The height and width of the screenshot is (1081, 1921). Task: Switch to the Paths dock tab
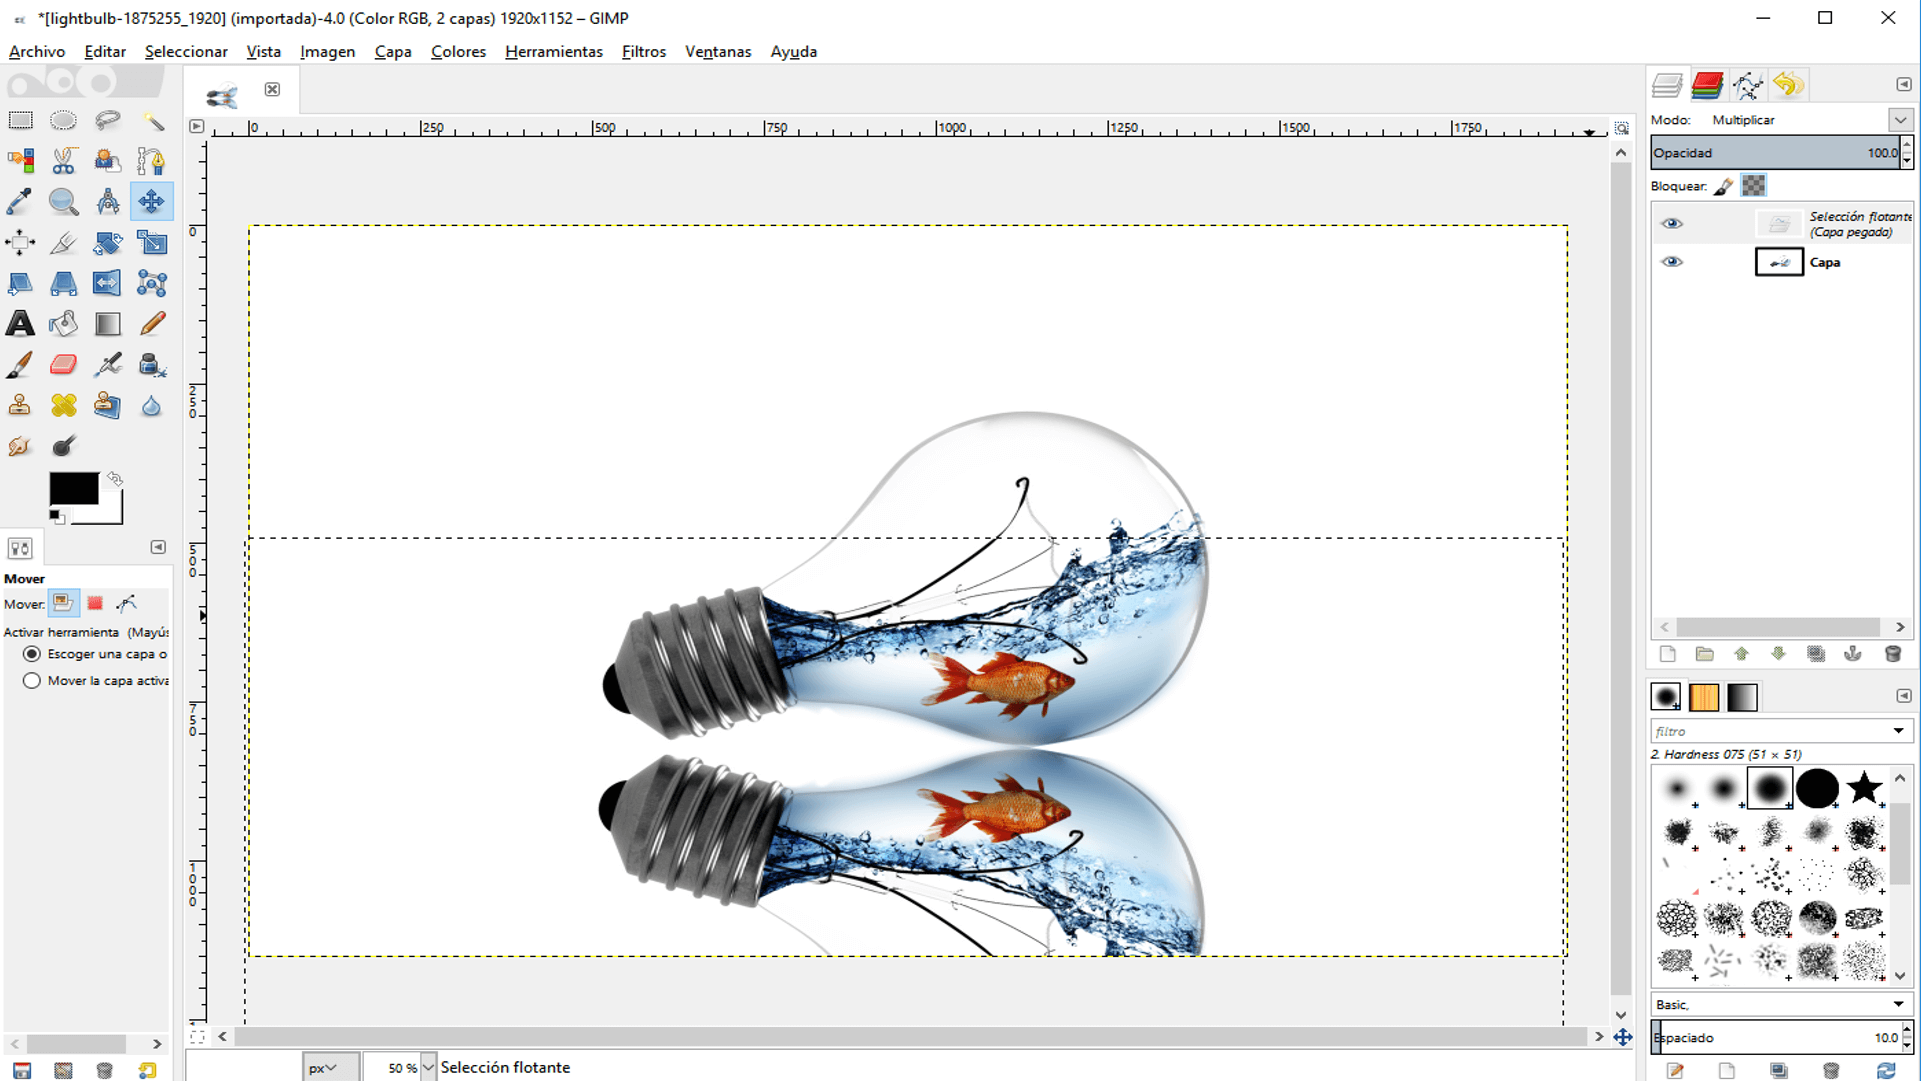[1748, 85]
